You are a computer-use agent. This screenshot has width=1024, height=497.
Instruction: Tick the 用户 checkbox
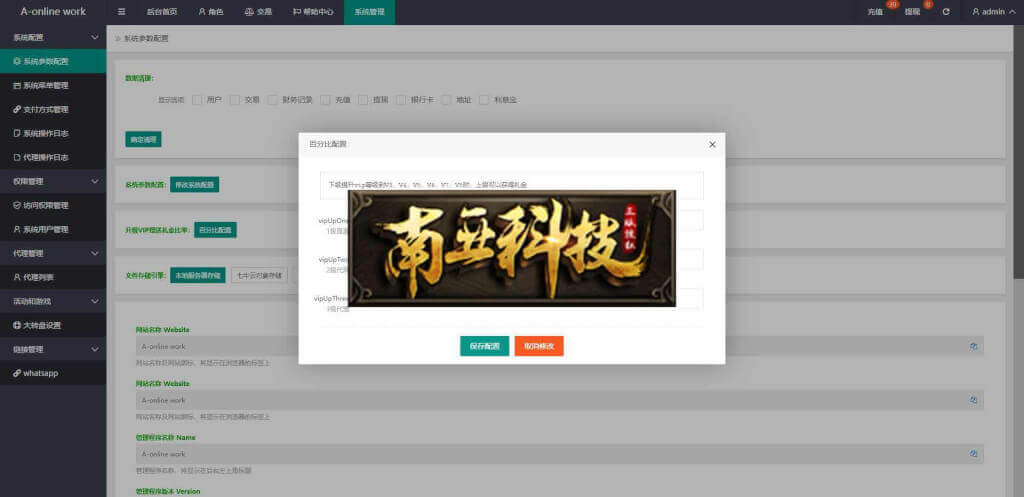click(x=197, y=100)
